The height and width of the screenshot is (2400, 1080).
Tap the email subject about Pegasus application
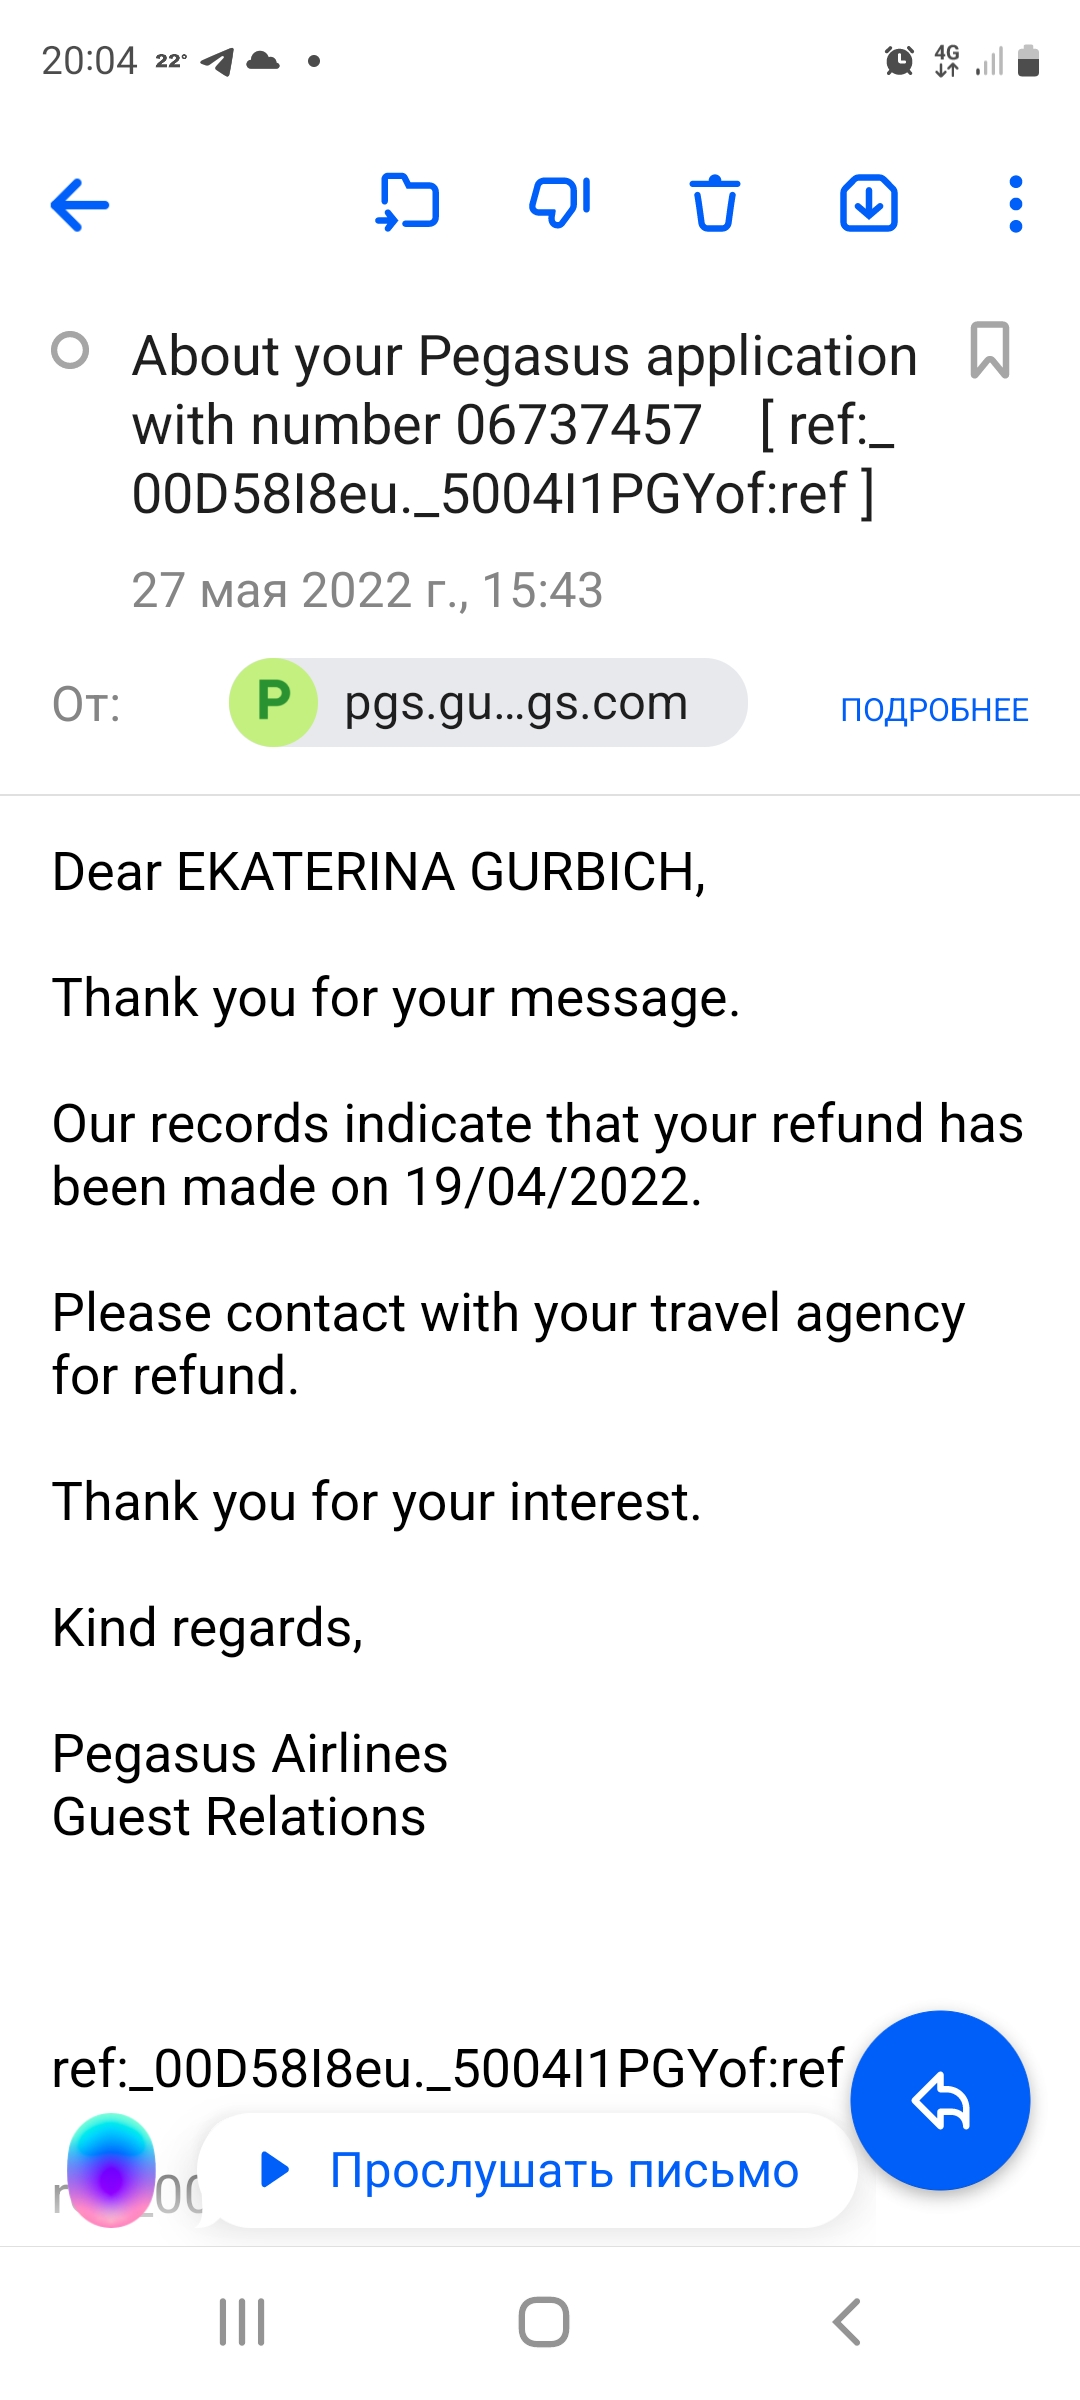click(x=525, y=425)
